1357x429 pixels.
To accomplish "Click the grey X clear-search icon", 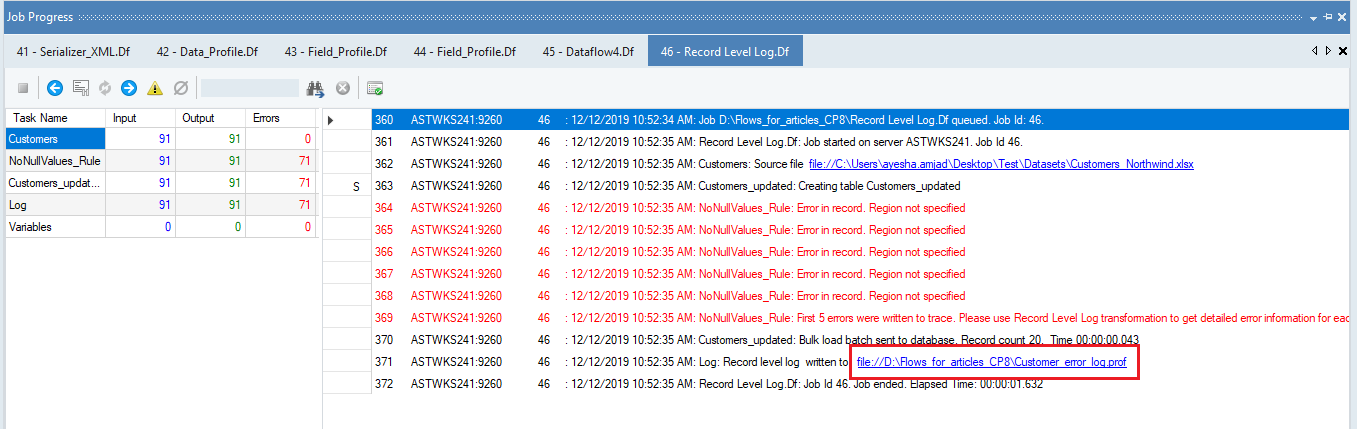I will click(x=342, y=88).
